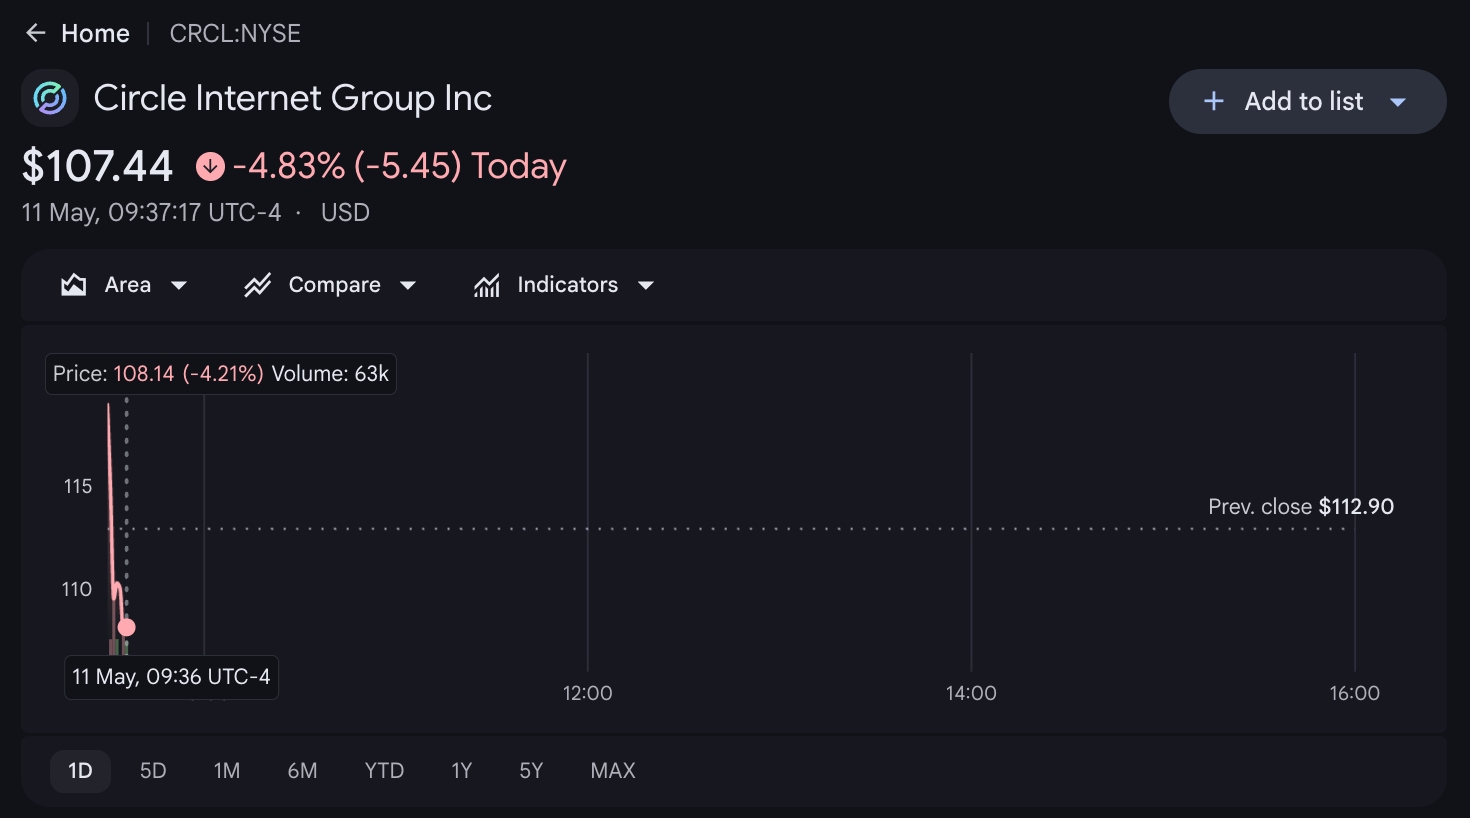The width and height of the screenshot is (1470, 818).
Task: Click the Area chart type icon
Action: (73, 285)
